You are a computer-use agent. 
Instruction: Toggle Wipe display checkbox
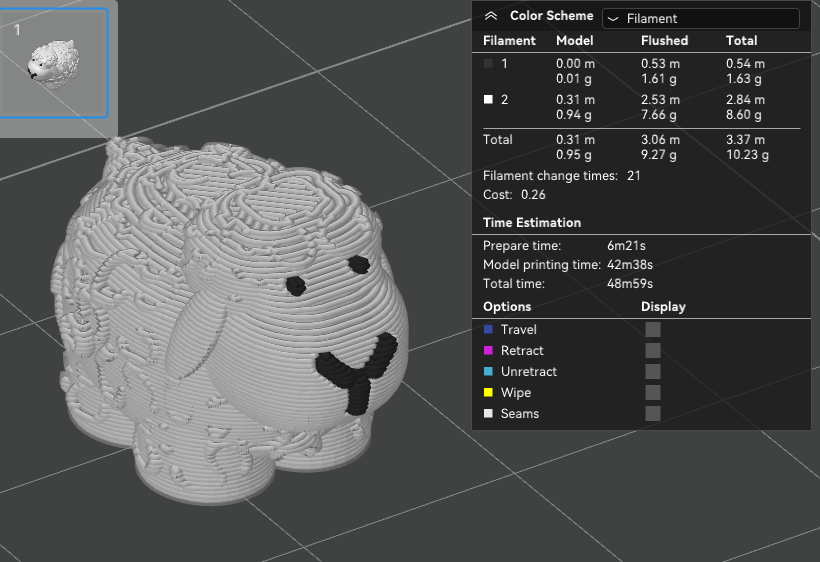[653, 392]
